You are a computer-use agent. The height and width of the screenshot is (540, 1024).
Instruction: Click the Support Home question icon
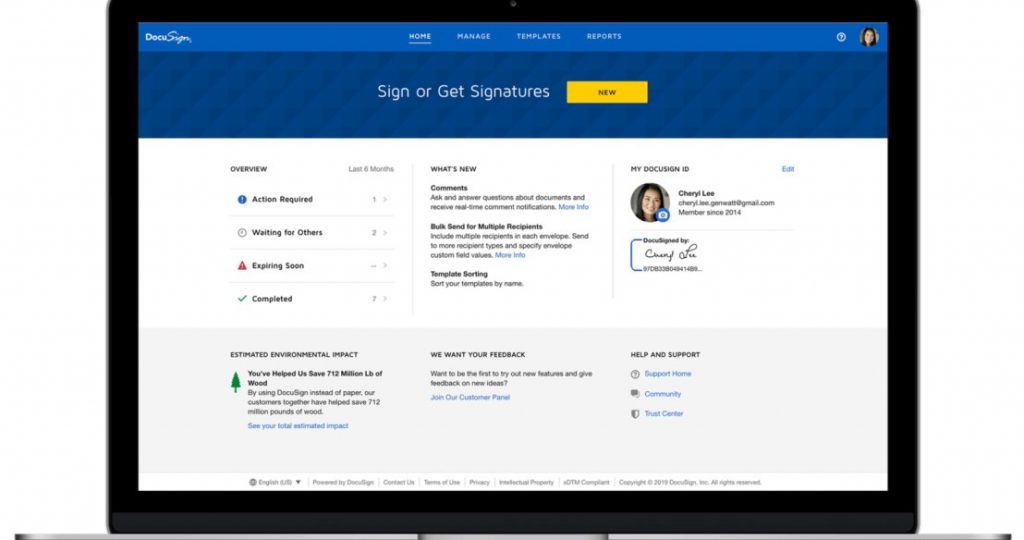tap(635, 374)
